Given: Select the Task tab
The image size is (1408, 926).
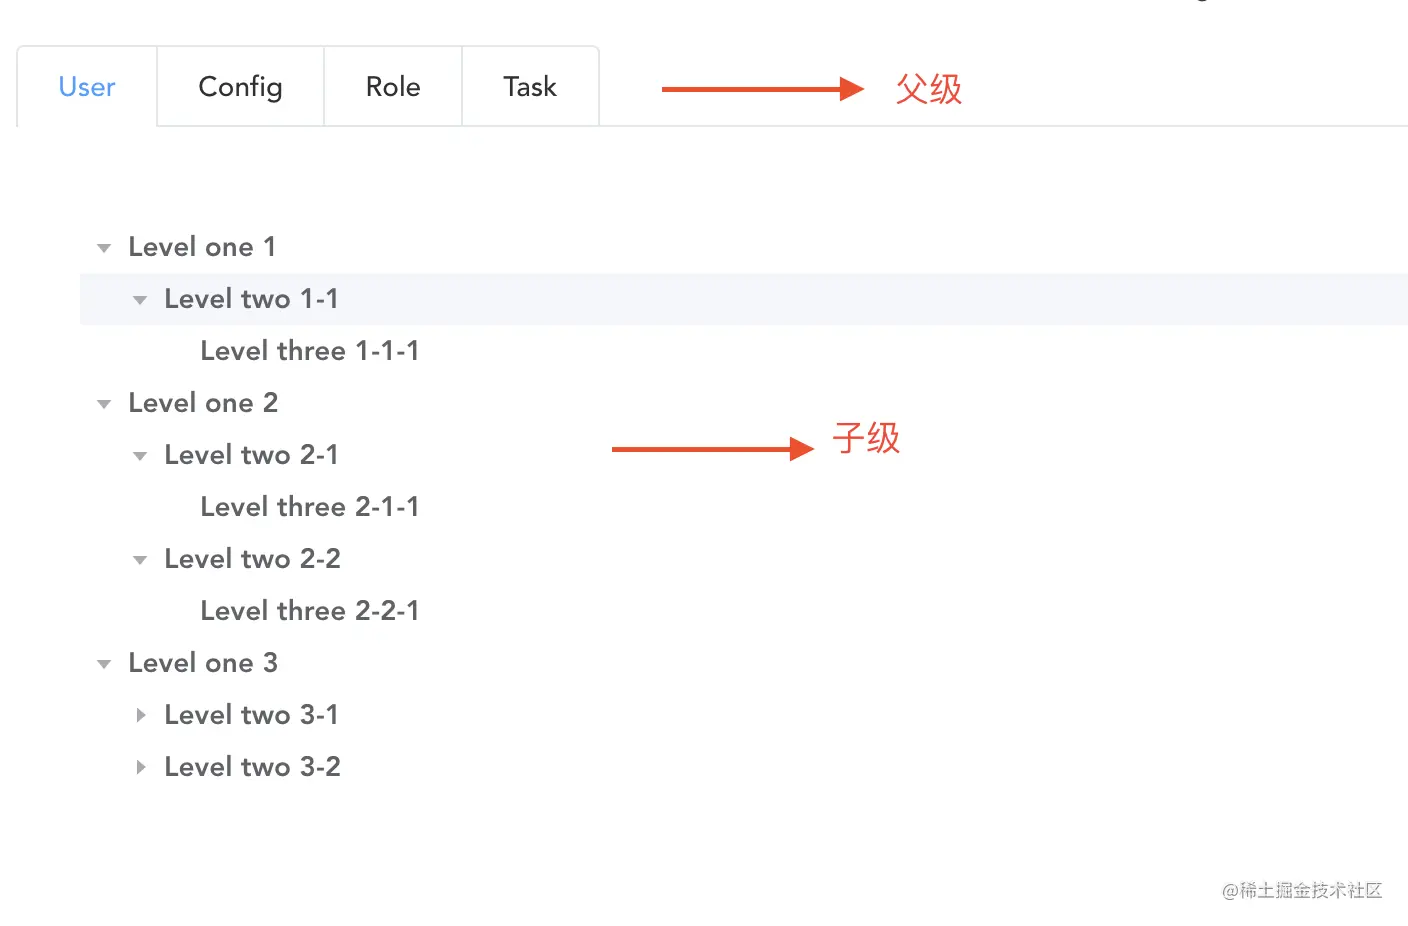Looking at the screenshot, I should point(530,87).
